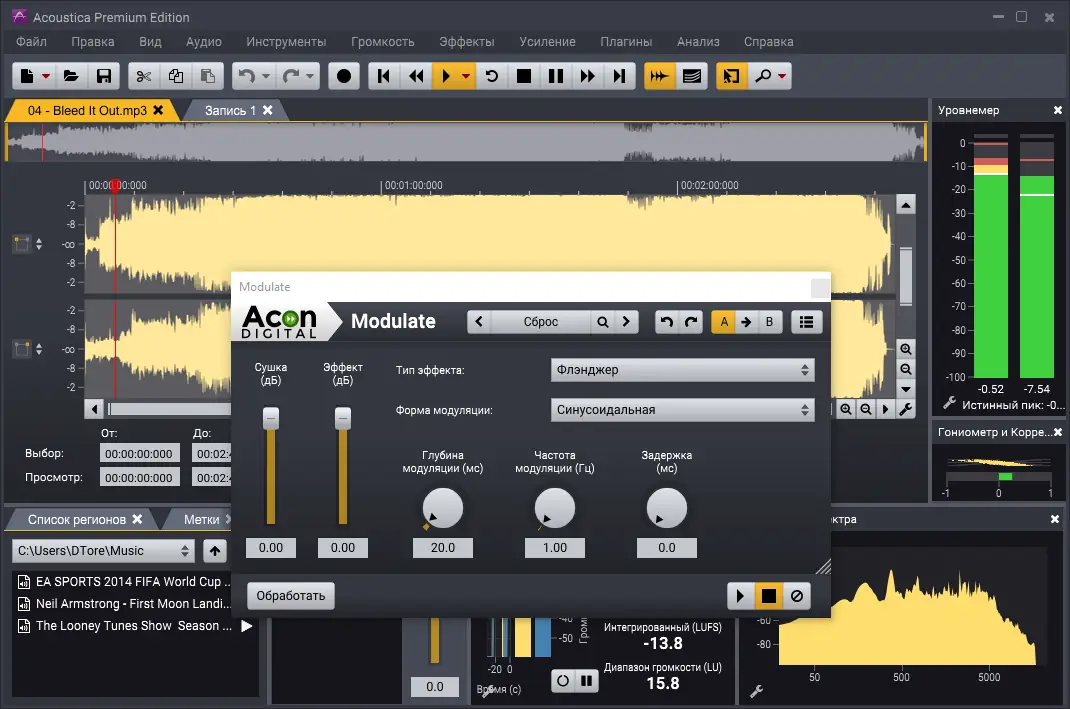Open the Файл menu
This screenshot has width=1070, height=709.
(31, 42)
